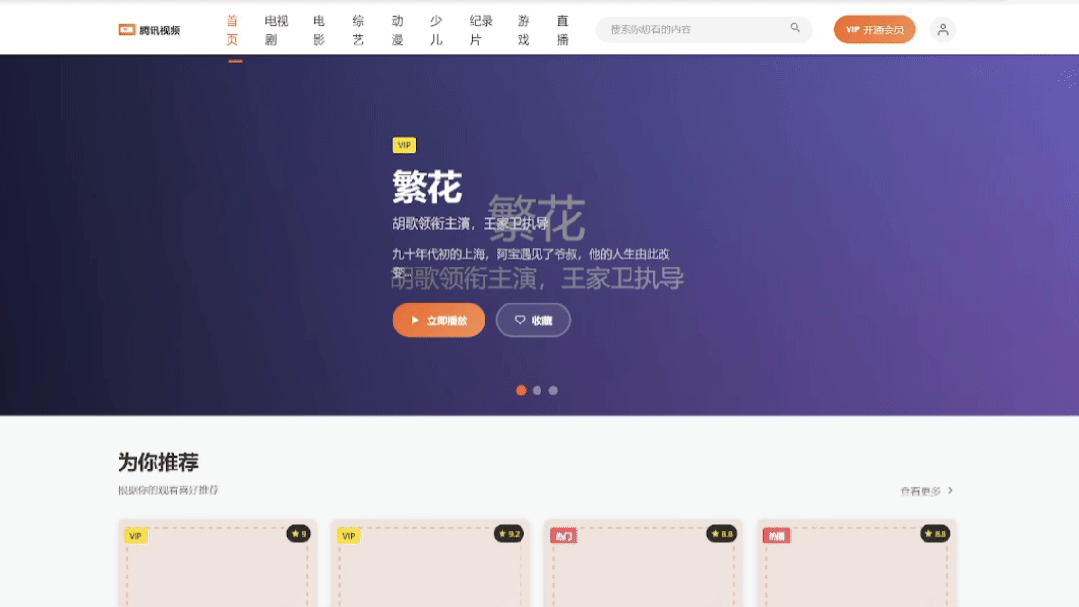Open the user profile icon
This screenshot has height=607, width=1079.
(941, 29)
